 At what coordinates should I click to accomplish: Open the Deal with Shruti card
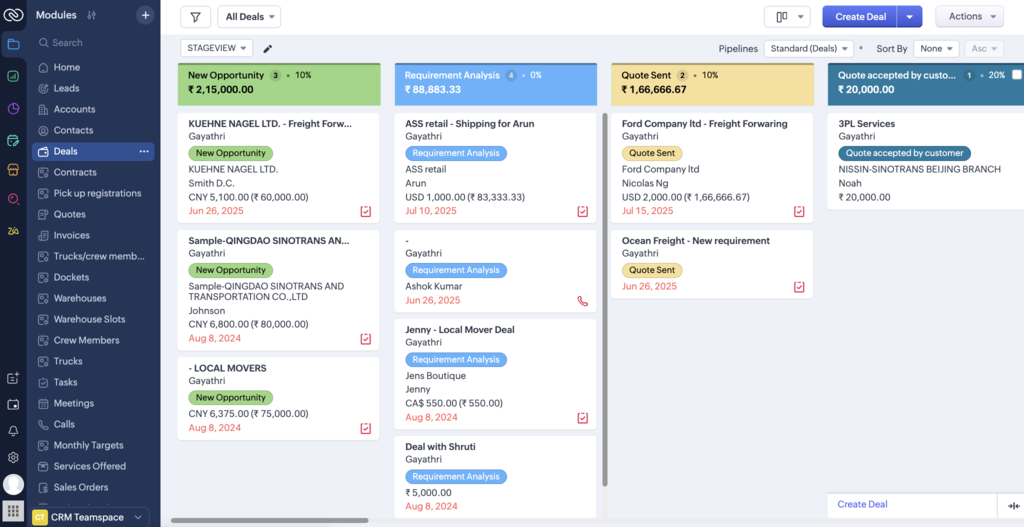(x=440, y=447)
